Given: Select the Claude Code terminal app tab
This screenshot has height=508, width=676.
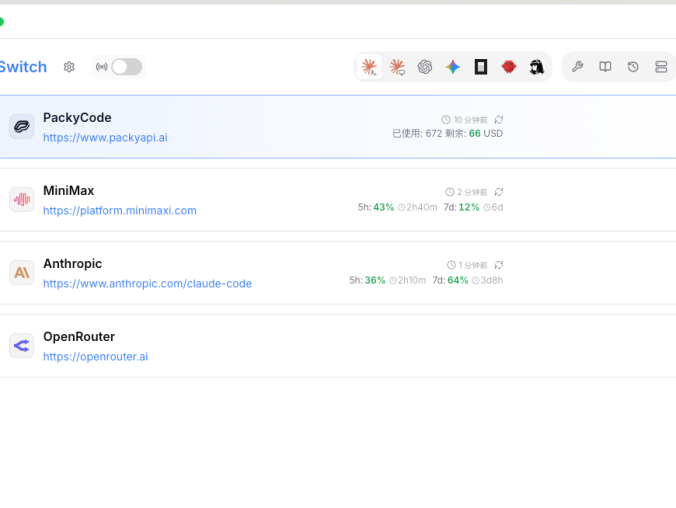Looking at the screenshot, I should [369, 67].
